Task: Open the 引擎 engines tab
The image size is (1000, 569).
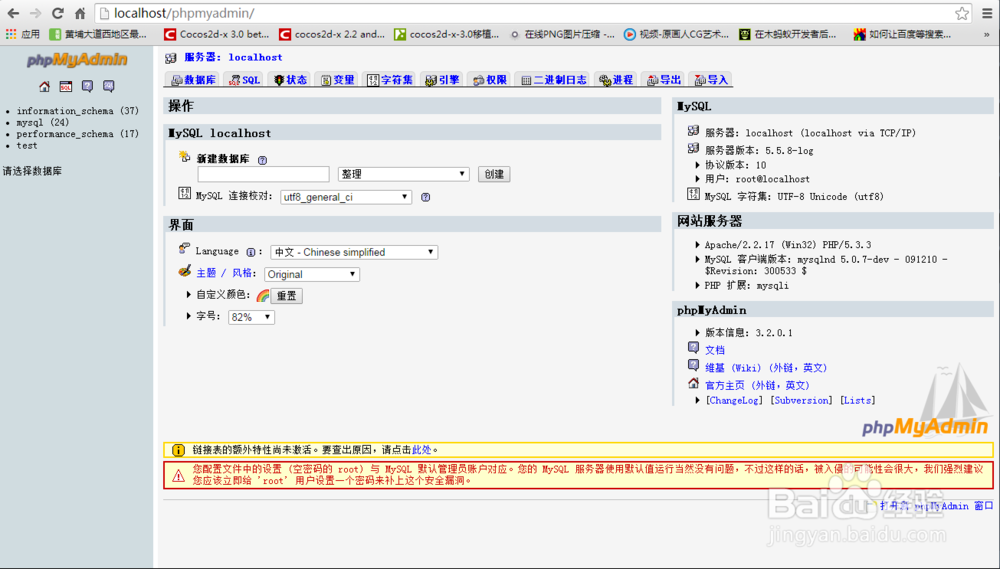Action: pyautogui.click(x=443, y=80)
